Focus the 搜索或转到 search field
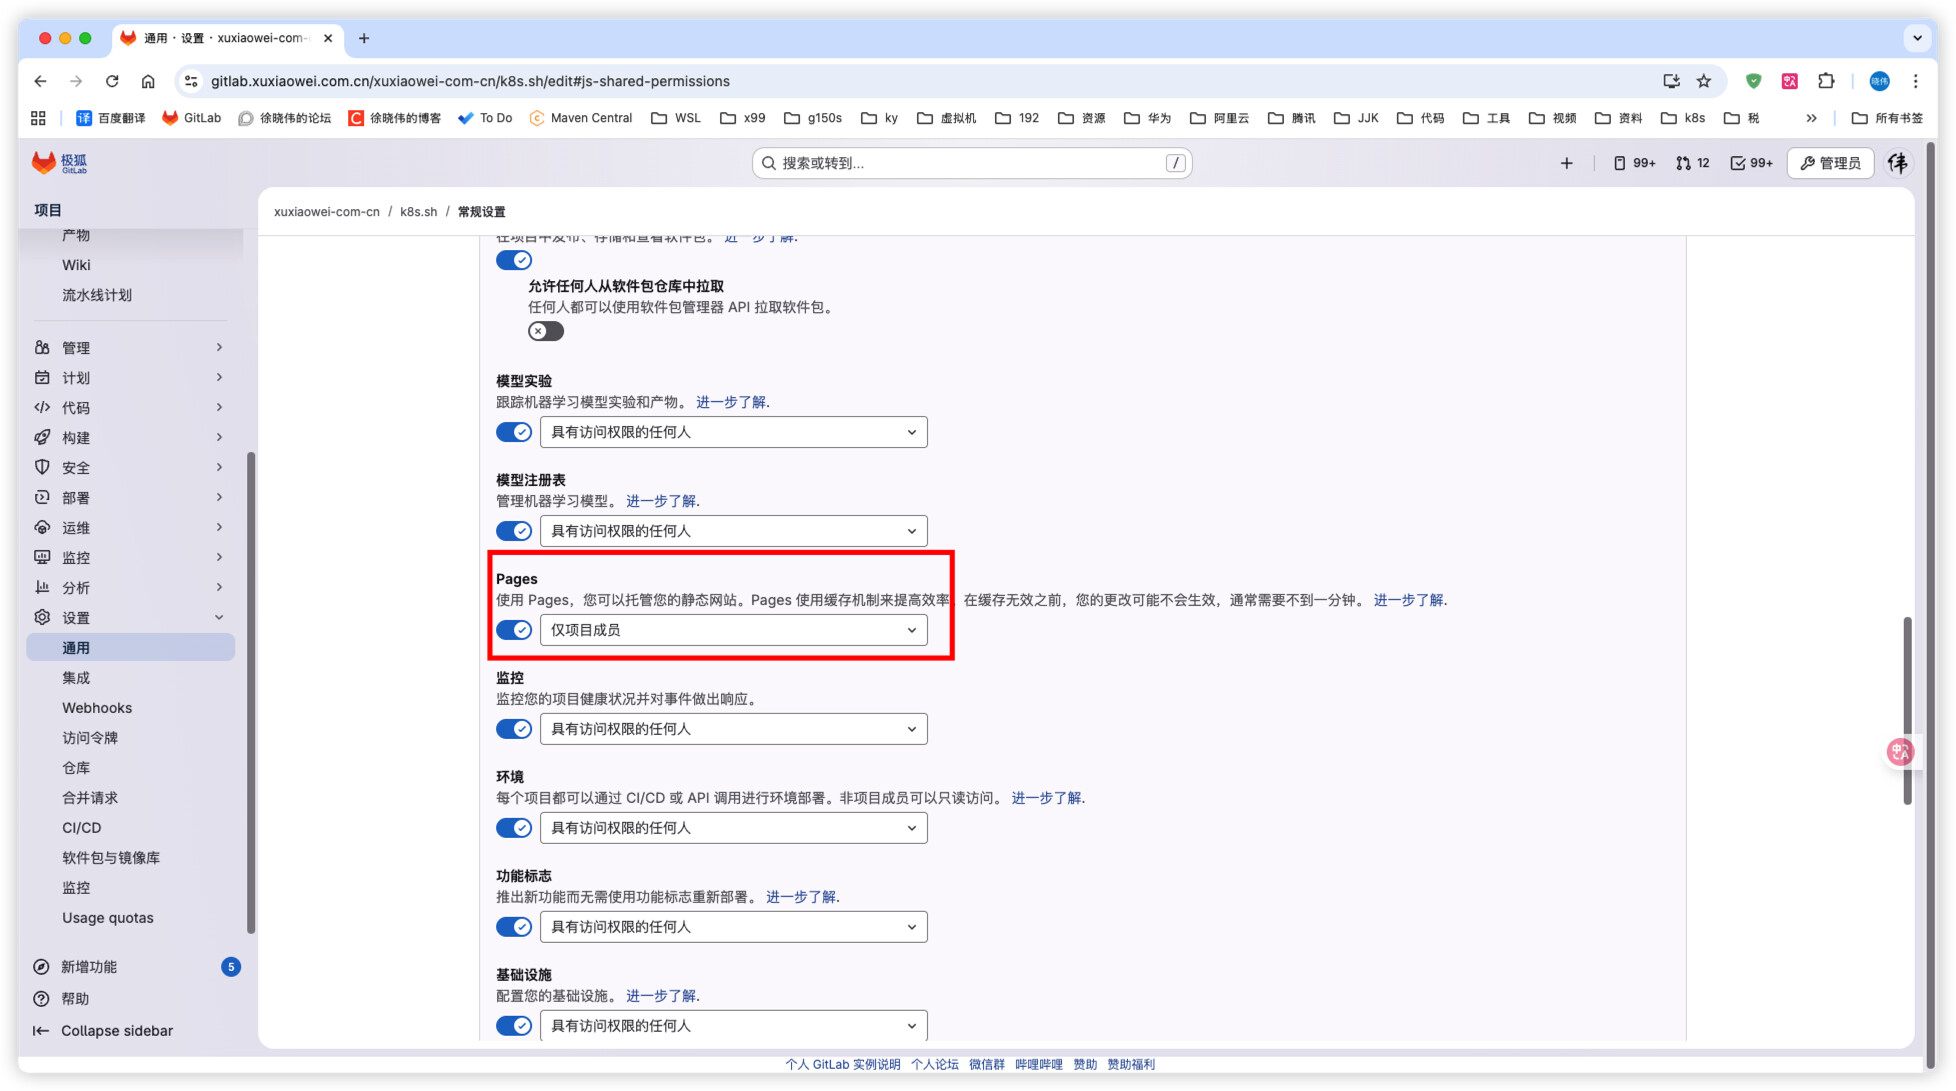Image resolution: width=1956 pixels, height=1091 pixels. point(970,163)
